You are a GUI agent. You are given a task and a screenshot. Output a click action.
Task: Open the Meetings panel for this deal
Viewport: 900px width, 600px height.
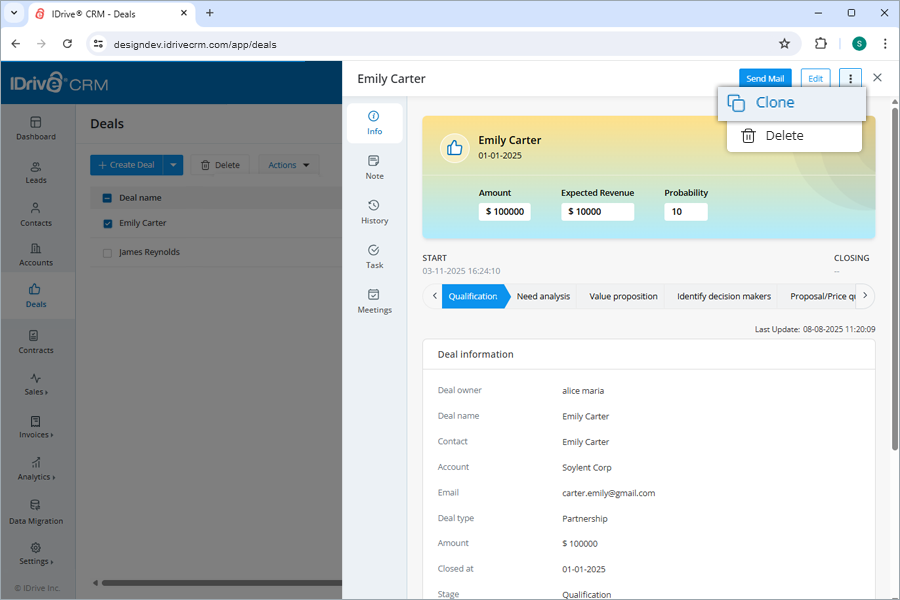(x=374, y=302)
